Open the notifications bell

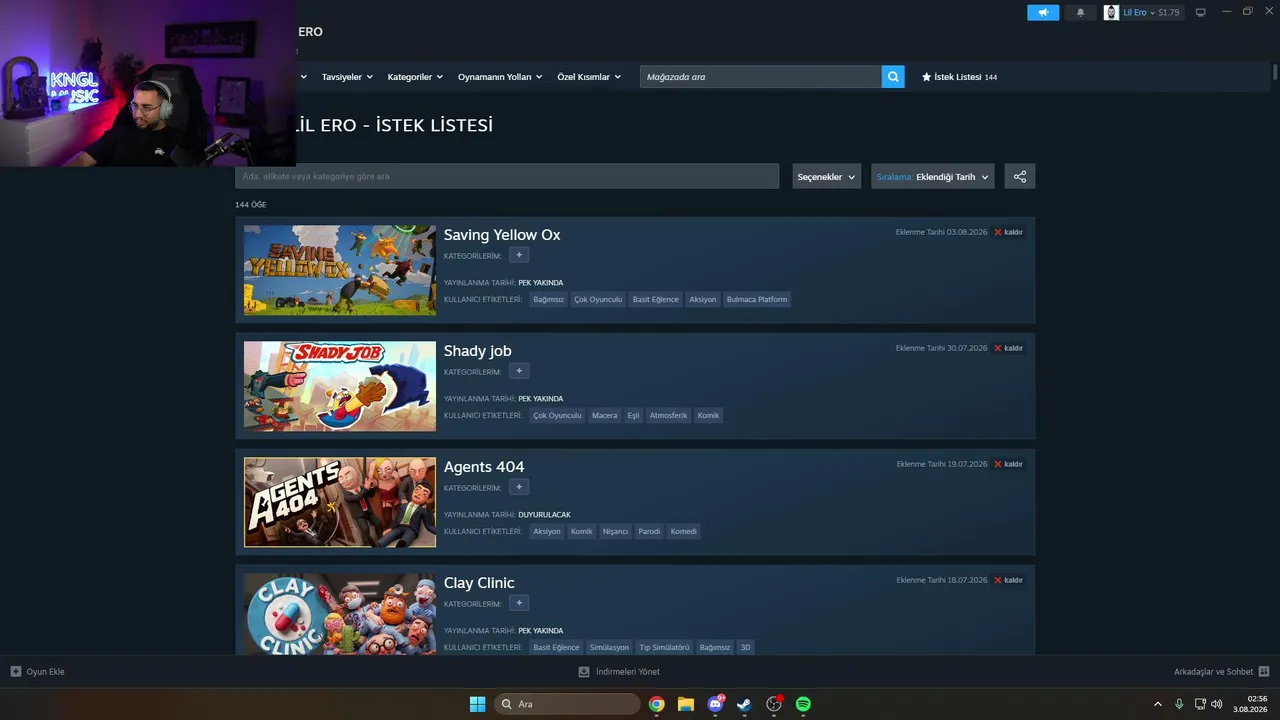coord(1080,13)
